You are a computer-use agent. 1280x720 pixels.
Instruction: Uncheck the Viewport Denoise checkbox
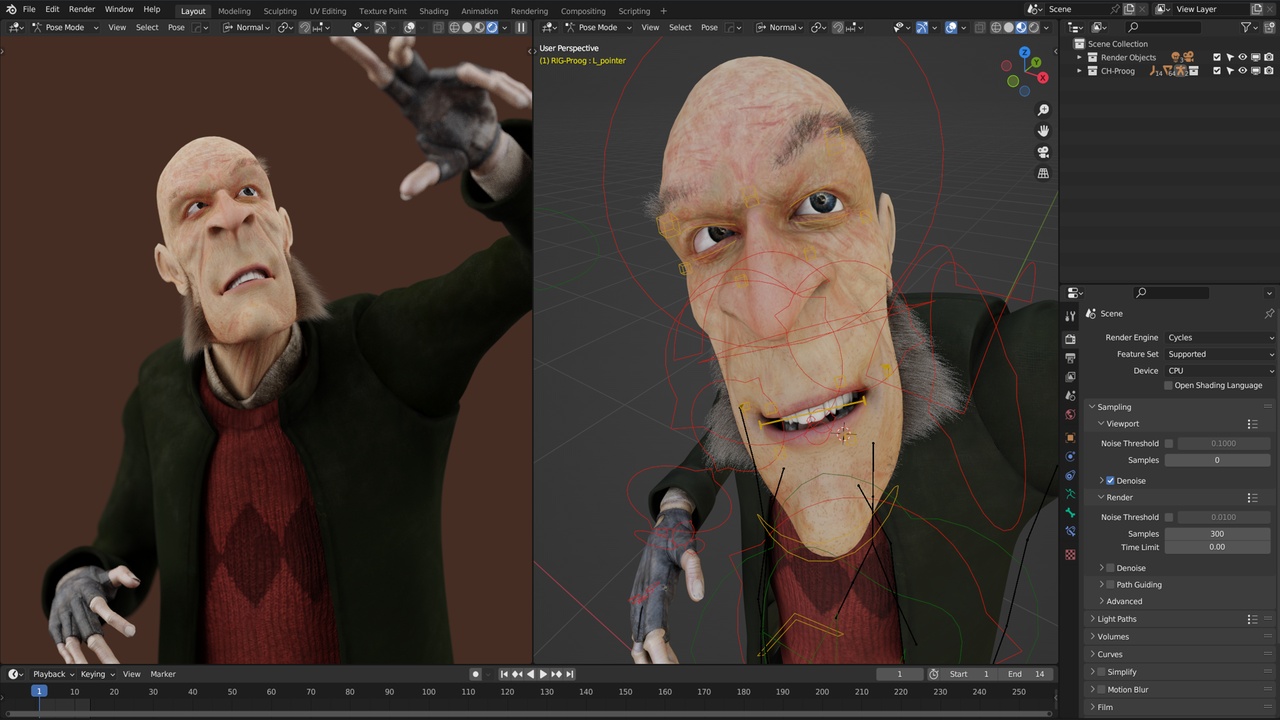1110,481
